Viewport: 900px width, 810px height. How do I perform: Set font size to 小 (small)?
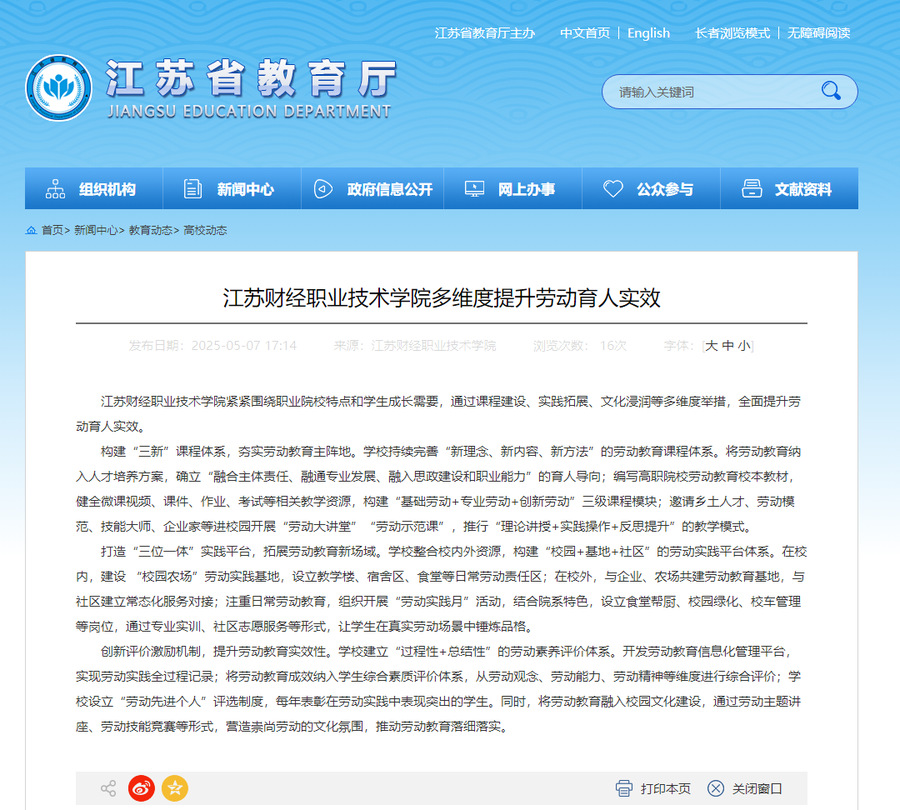click(x=743, y=346)
